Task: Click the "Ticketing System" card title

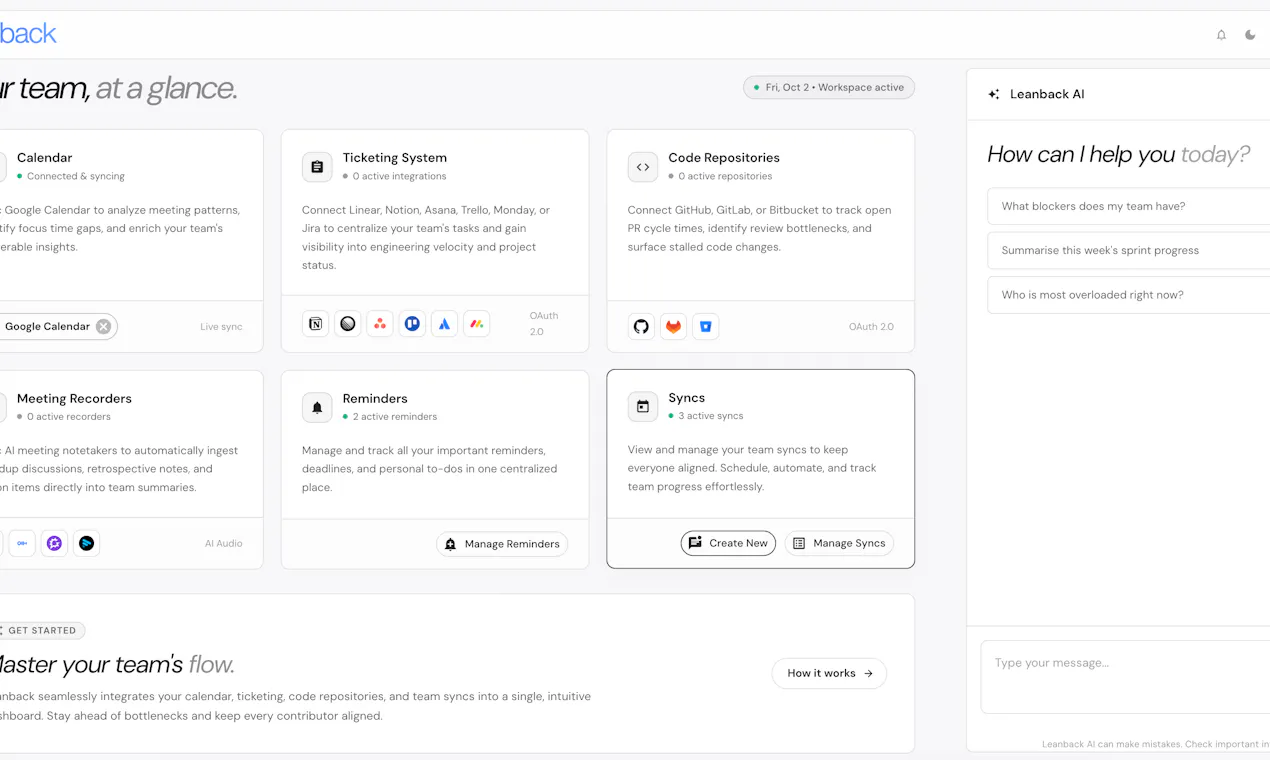Action: (x=395, y=158)
